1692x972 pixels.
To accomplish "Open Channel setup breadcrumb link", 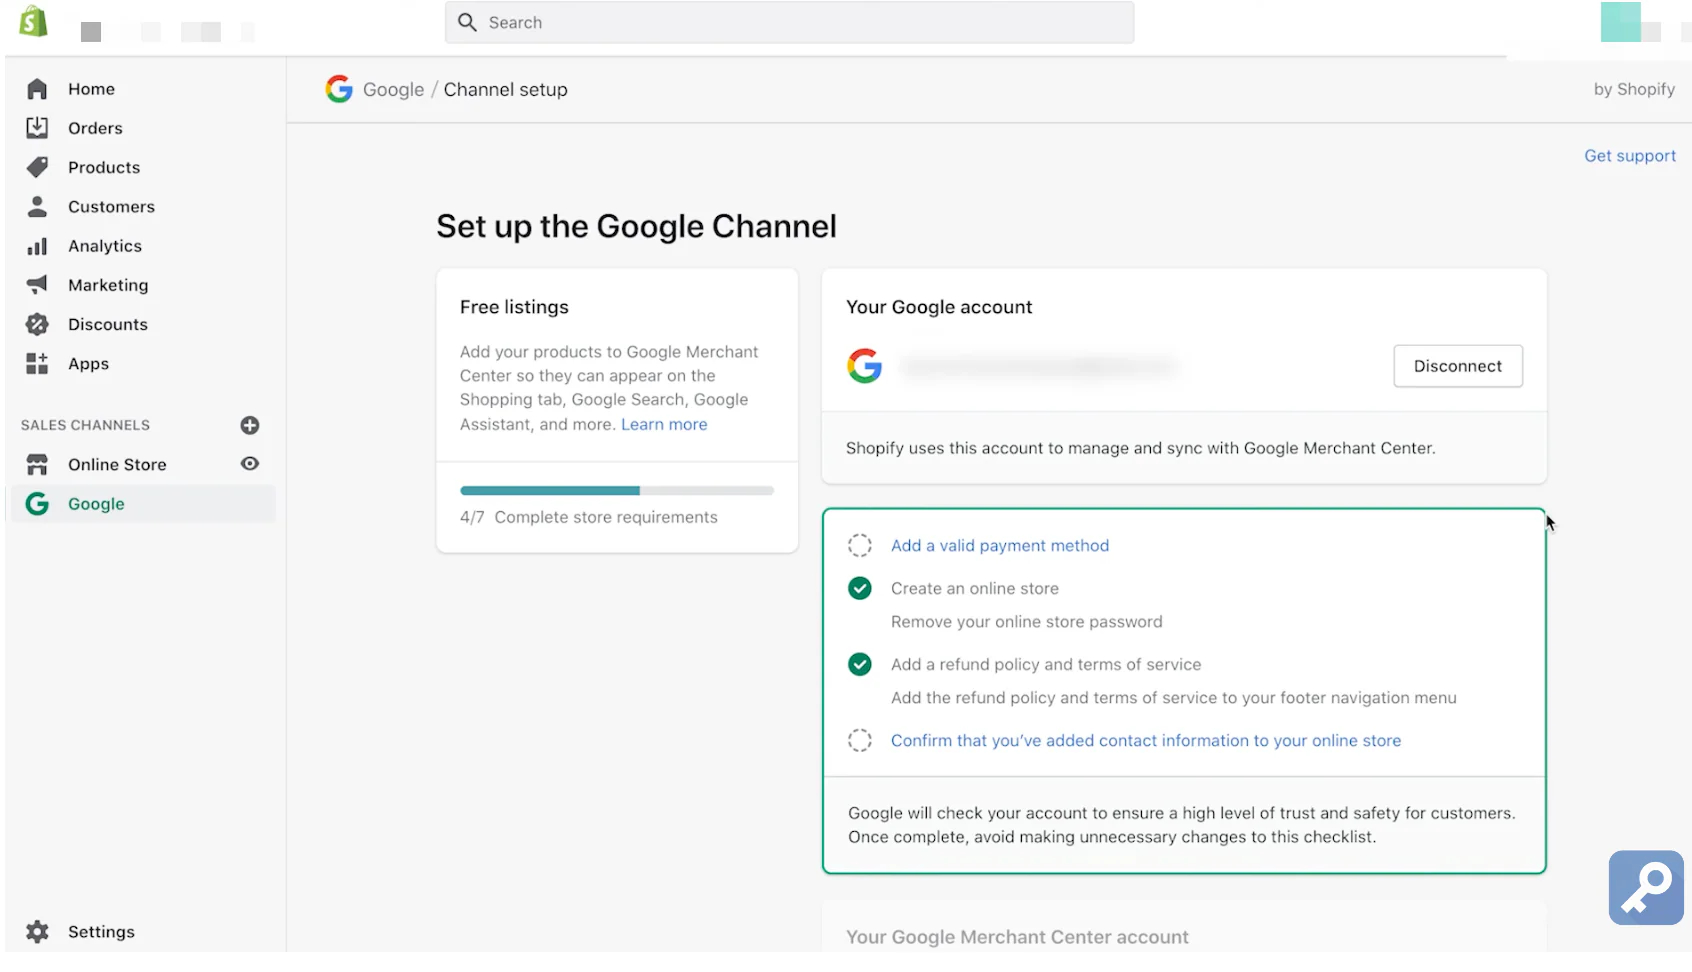I will 505,89.
